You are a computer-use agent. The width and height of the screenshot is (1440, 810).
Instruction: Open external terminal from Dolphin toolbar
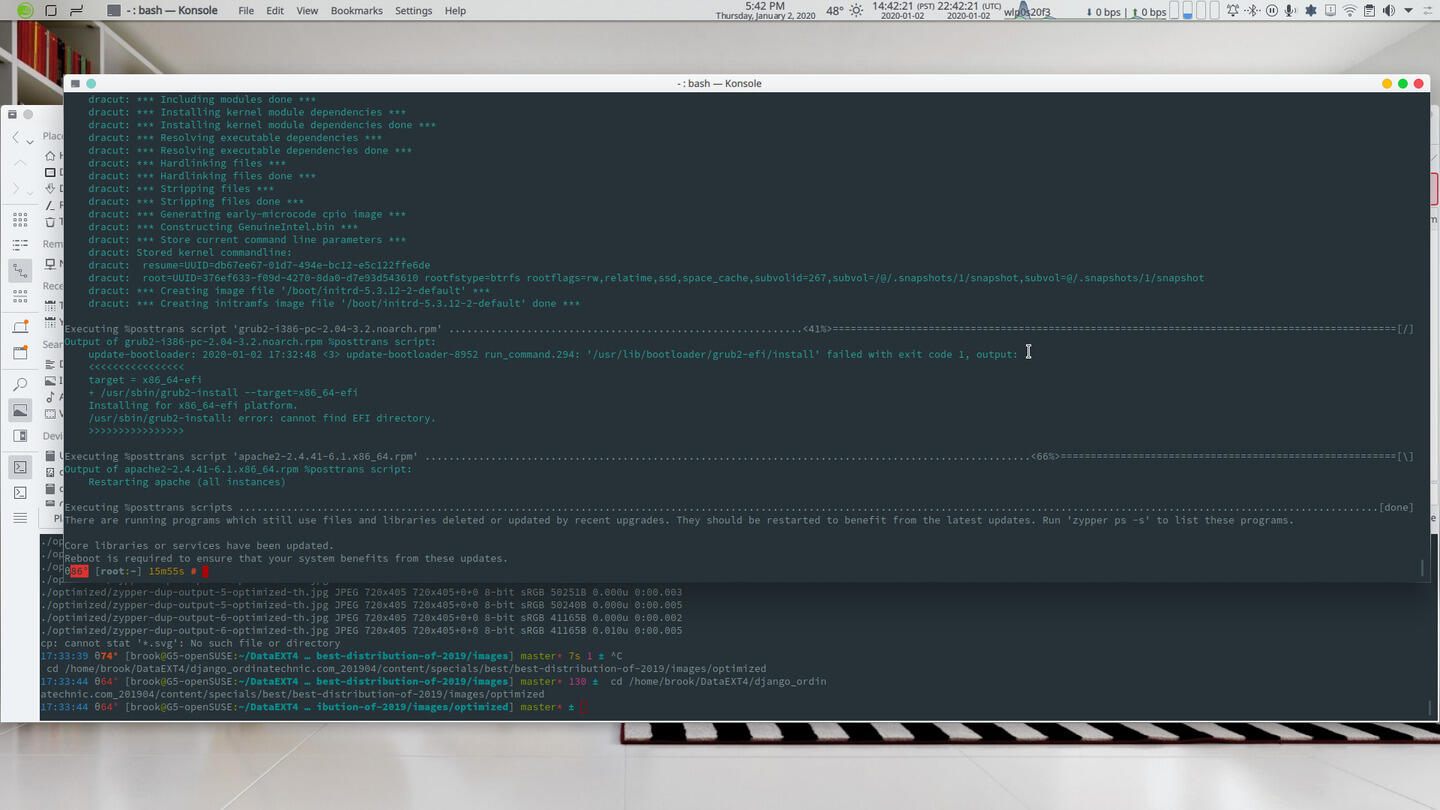(x=20, y=492)
